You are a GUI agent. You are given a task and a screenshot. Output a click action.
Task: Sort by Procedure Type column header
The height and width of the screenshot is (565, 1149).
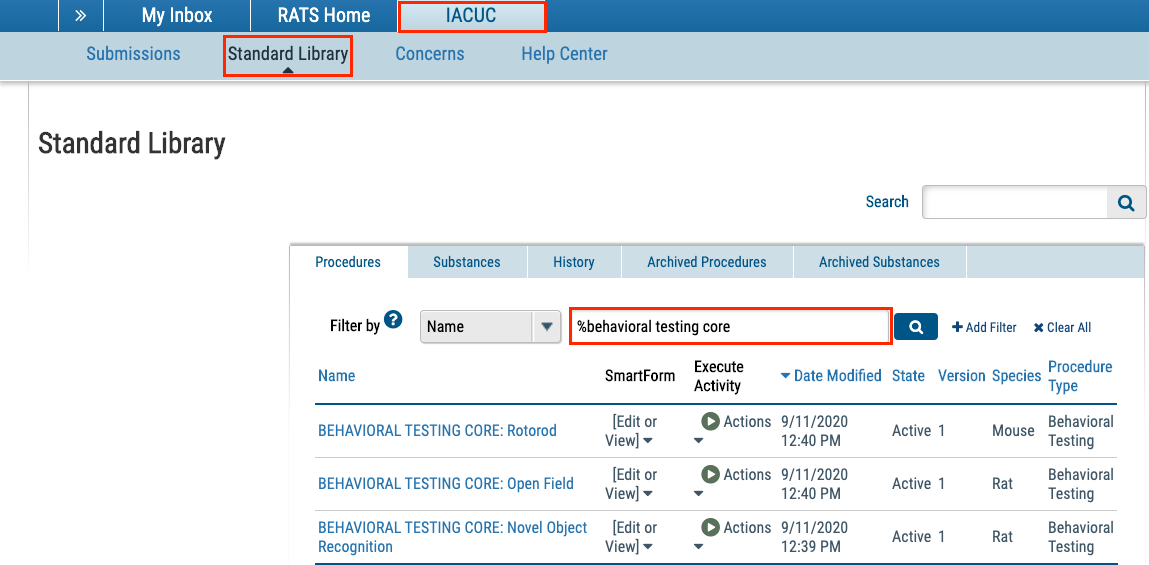tap(1080, 376)
